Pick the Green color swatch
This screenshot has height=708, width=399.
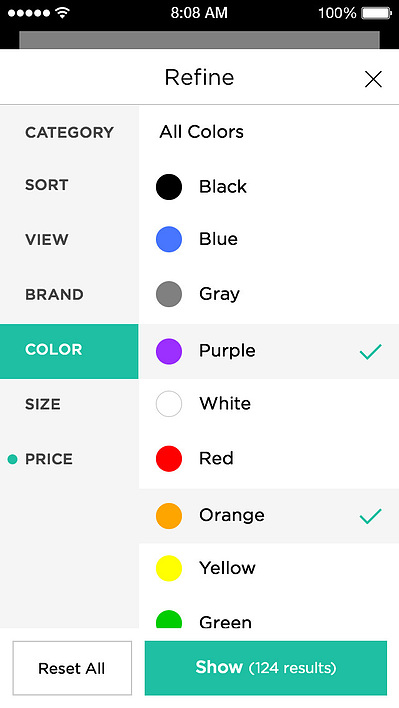(x=169, y=620)
